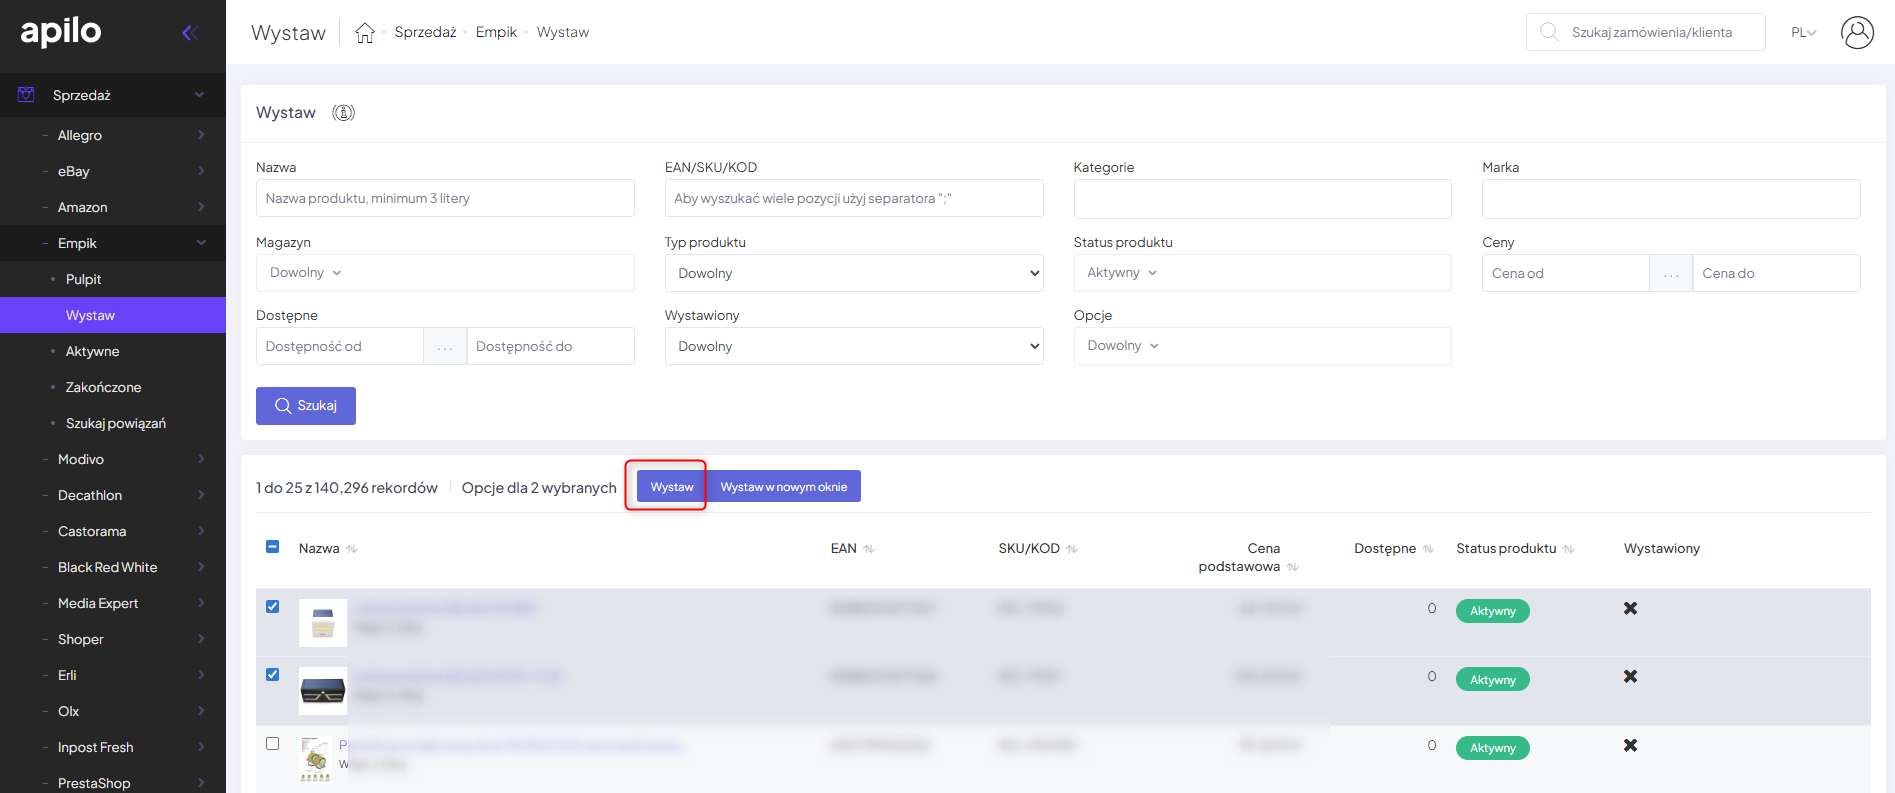Open the Status produktu Aktywny dropdown

[1262, 273]
